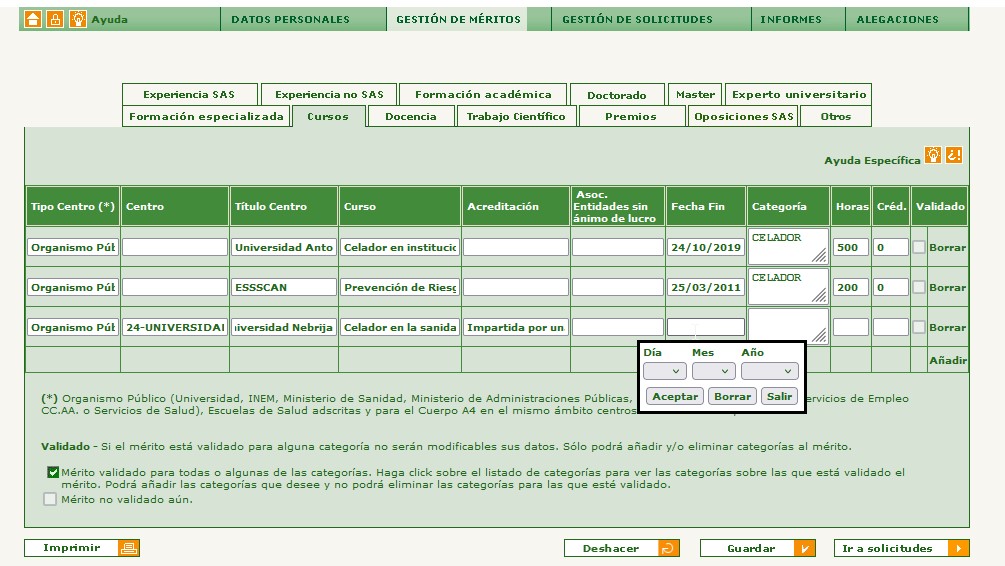This screenshot has height=566, width=1005.
Task: Open the Ayuda lightbulb icon
Action: [78, 19]
